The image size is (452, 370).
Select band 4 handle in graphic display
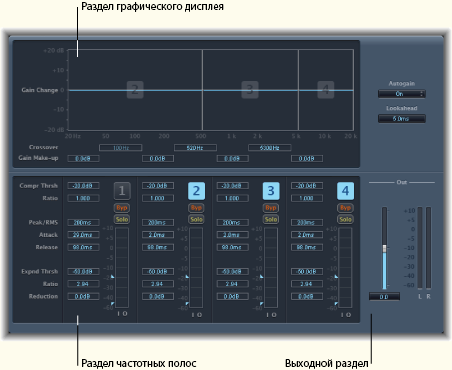pos(326,90)
